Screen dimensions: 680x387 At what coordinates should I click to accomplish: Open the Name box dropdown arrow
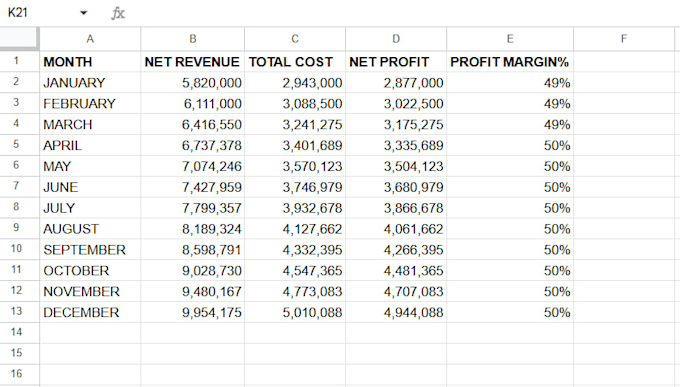[84, 13]
